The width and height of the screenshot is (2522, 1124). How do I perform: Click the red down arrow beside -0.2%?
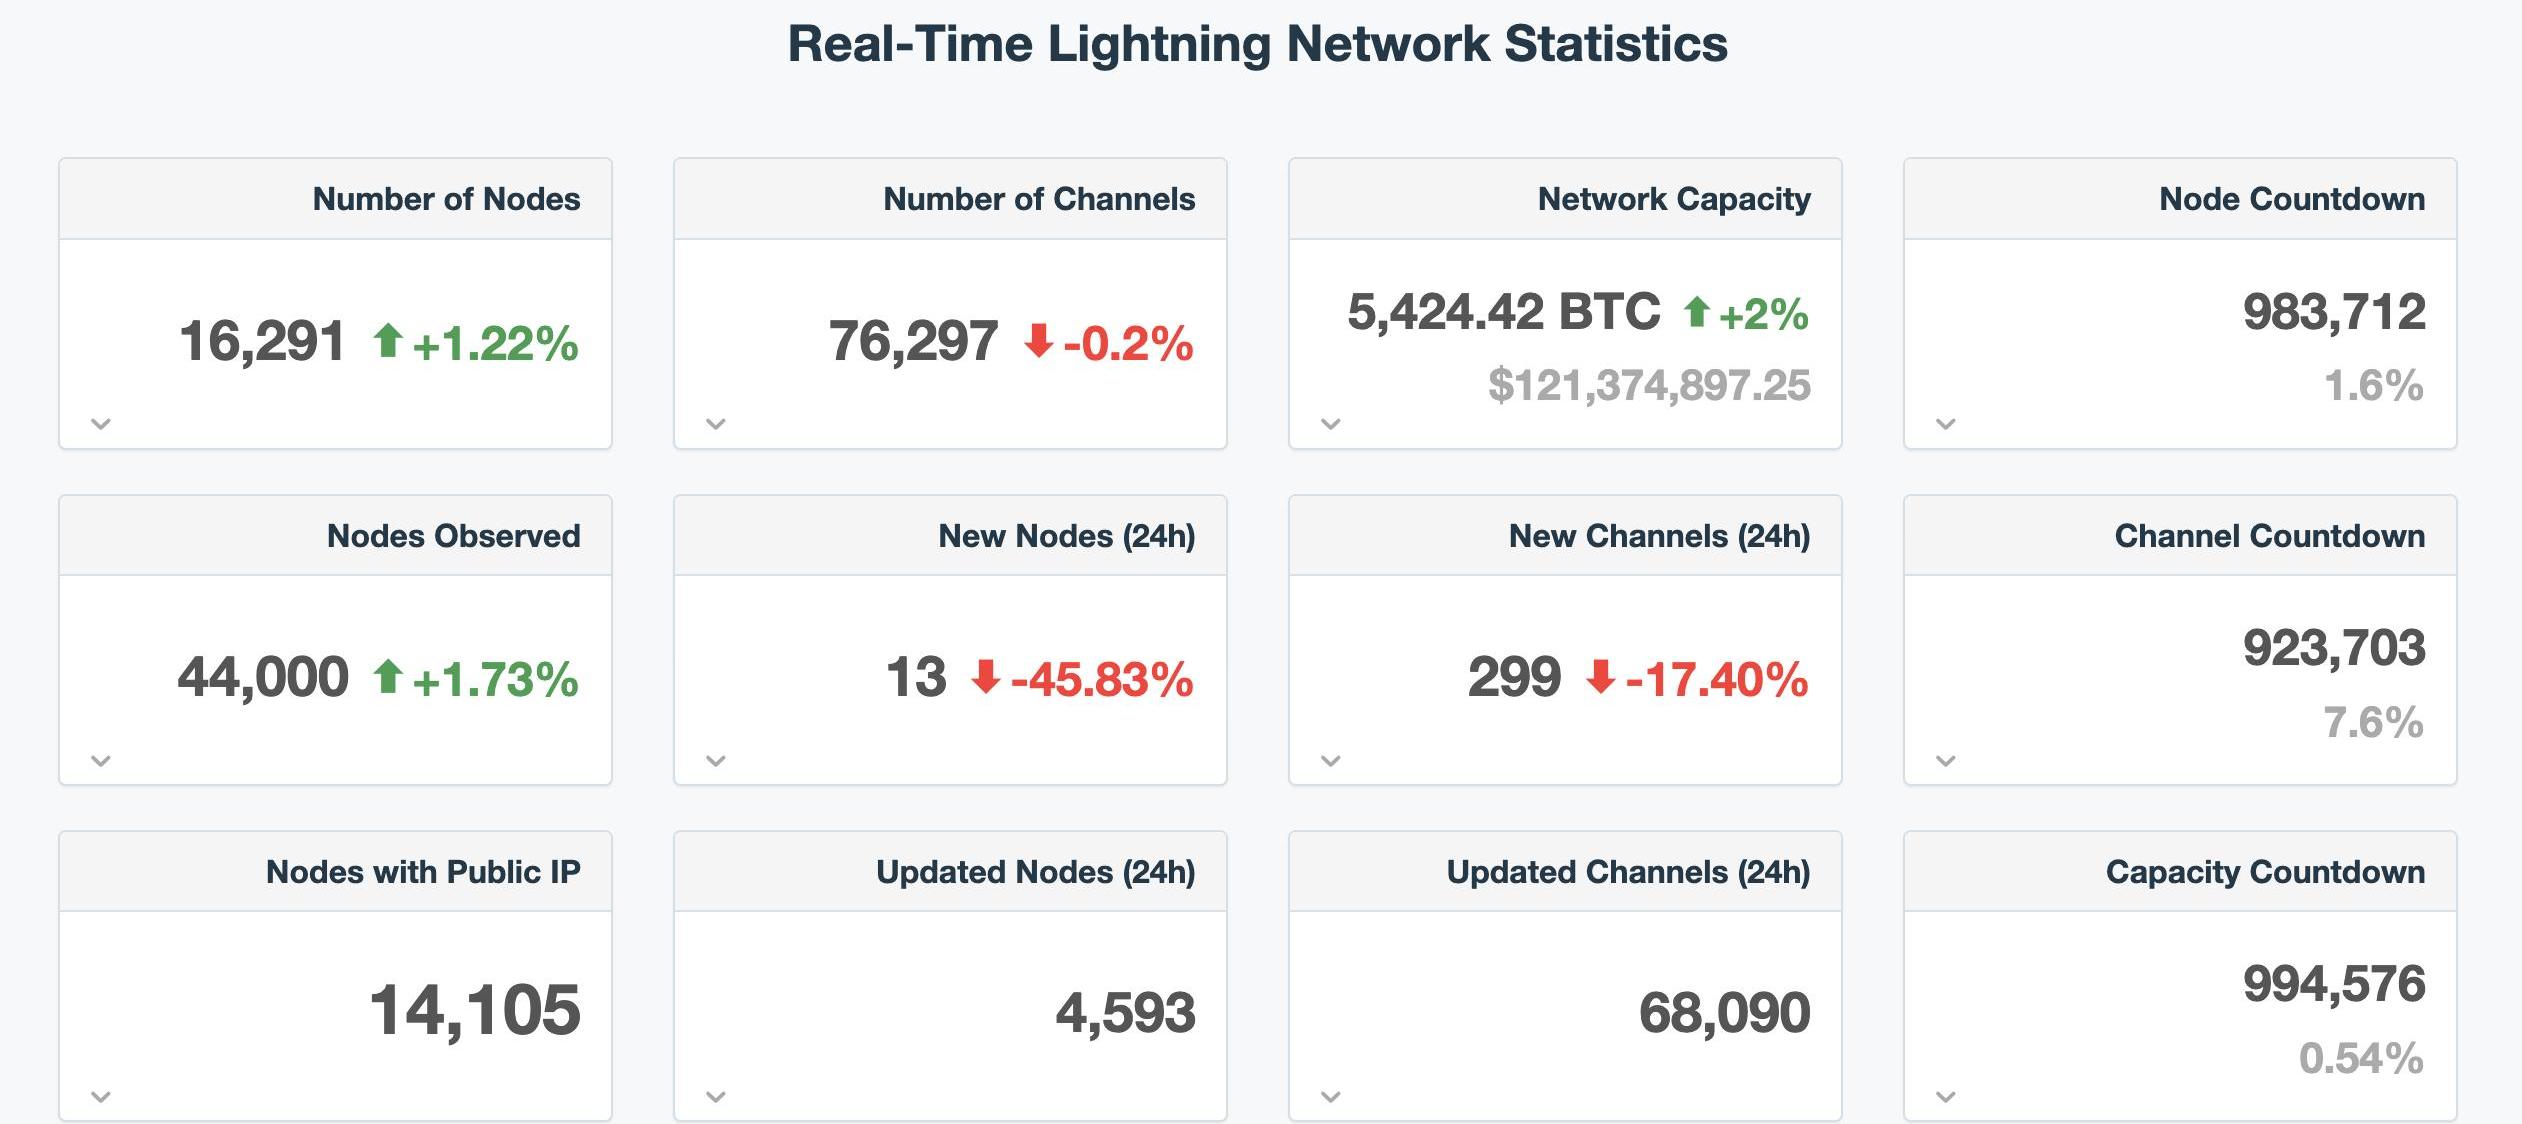1039,341
